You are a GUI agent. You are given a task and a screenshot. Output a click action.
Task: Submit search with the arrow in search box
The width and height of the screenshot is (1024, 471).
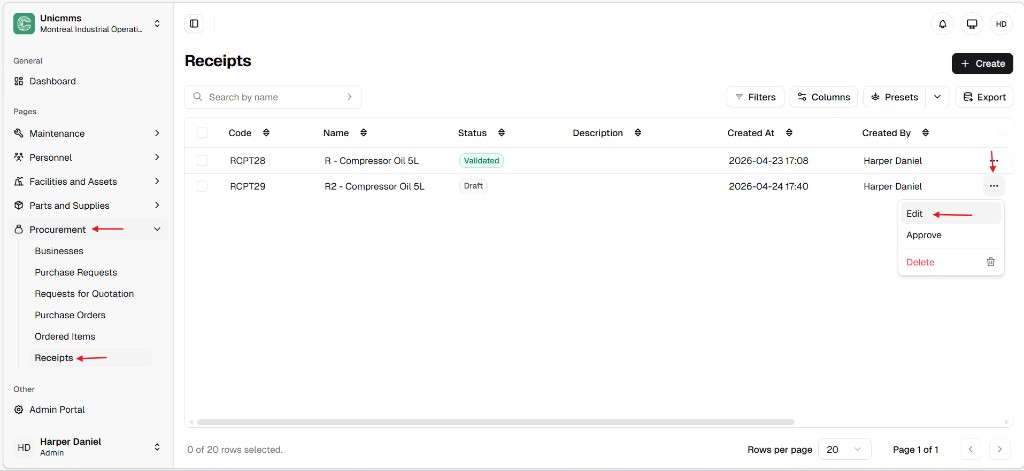(349, 97)
